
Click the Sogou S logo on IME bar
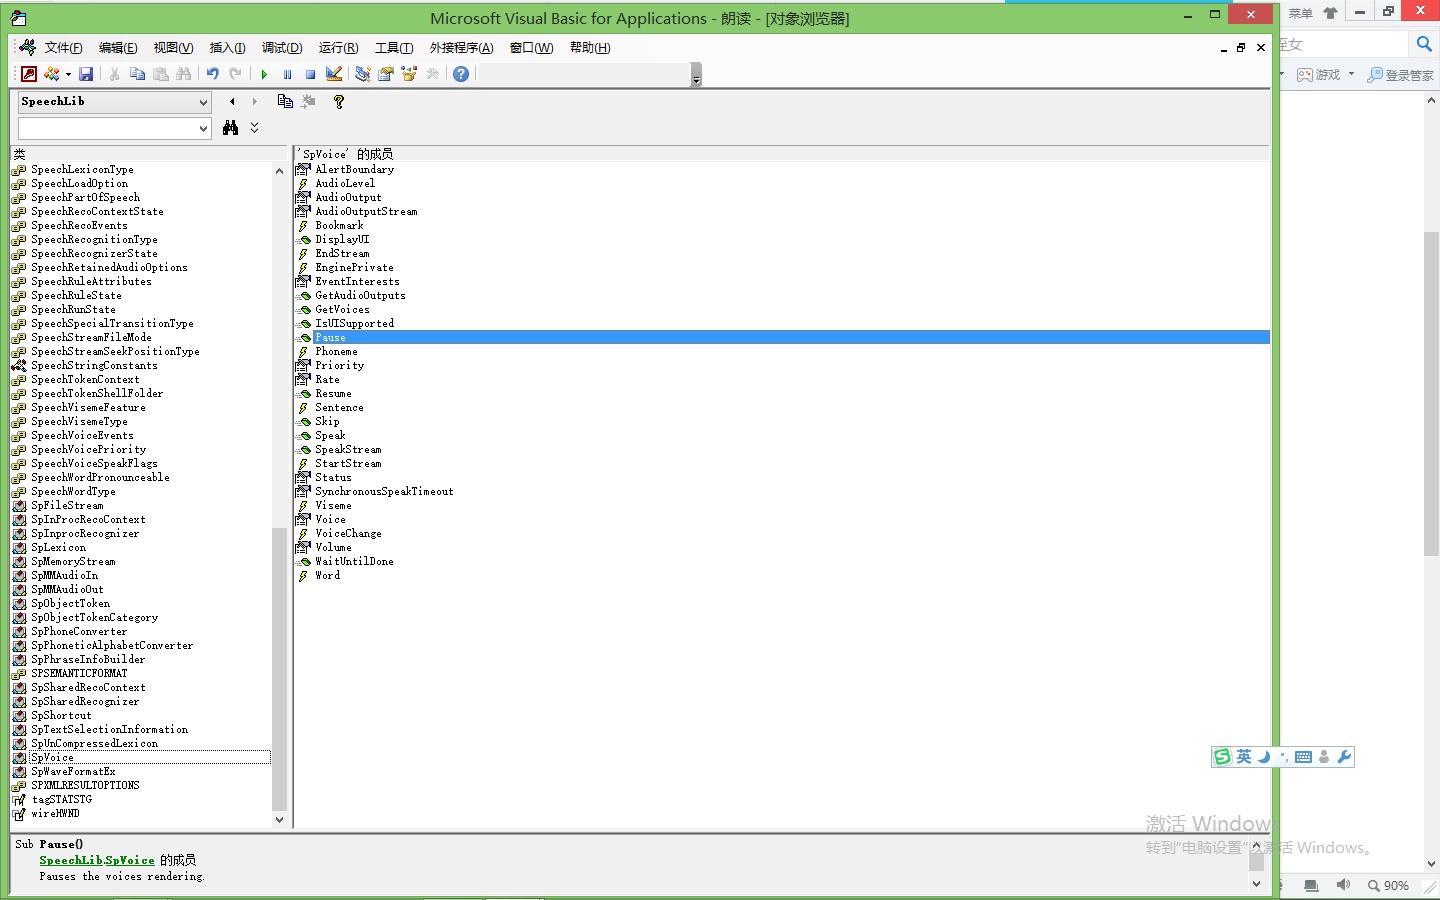pyautogui.click(x=1222, y=757)
